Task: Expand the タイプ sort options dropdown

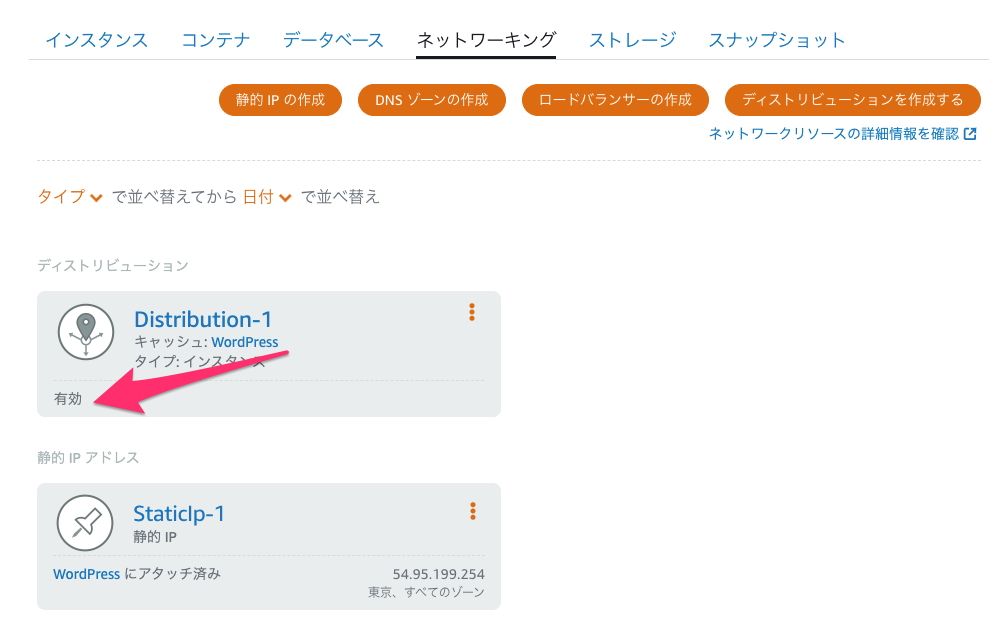Action: point(70,198)
